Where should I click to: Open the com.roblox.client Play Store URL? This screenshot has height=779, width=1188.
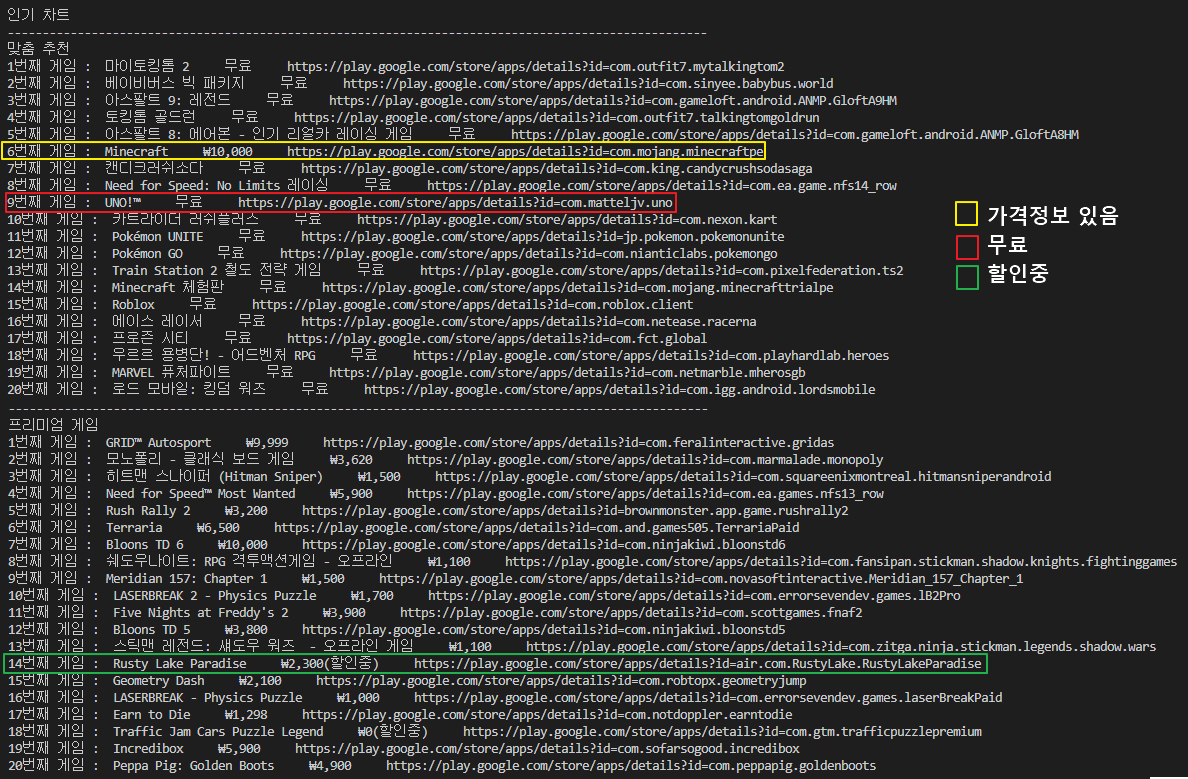473,305
